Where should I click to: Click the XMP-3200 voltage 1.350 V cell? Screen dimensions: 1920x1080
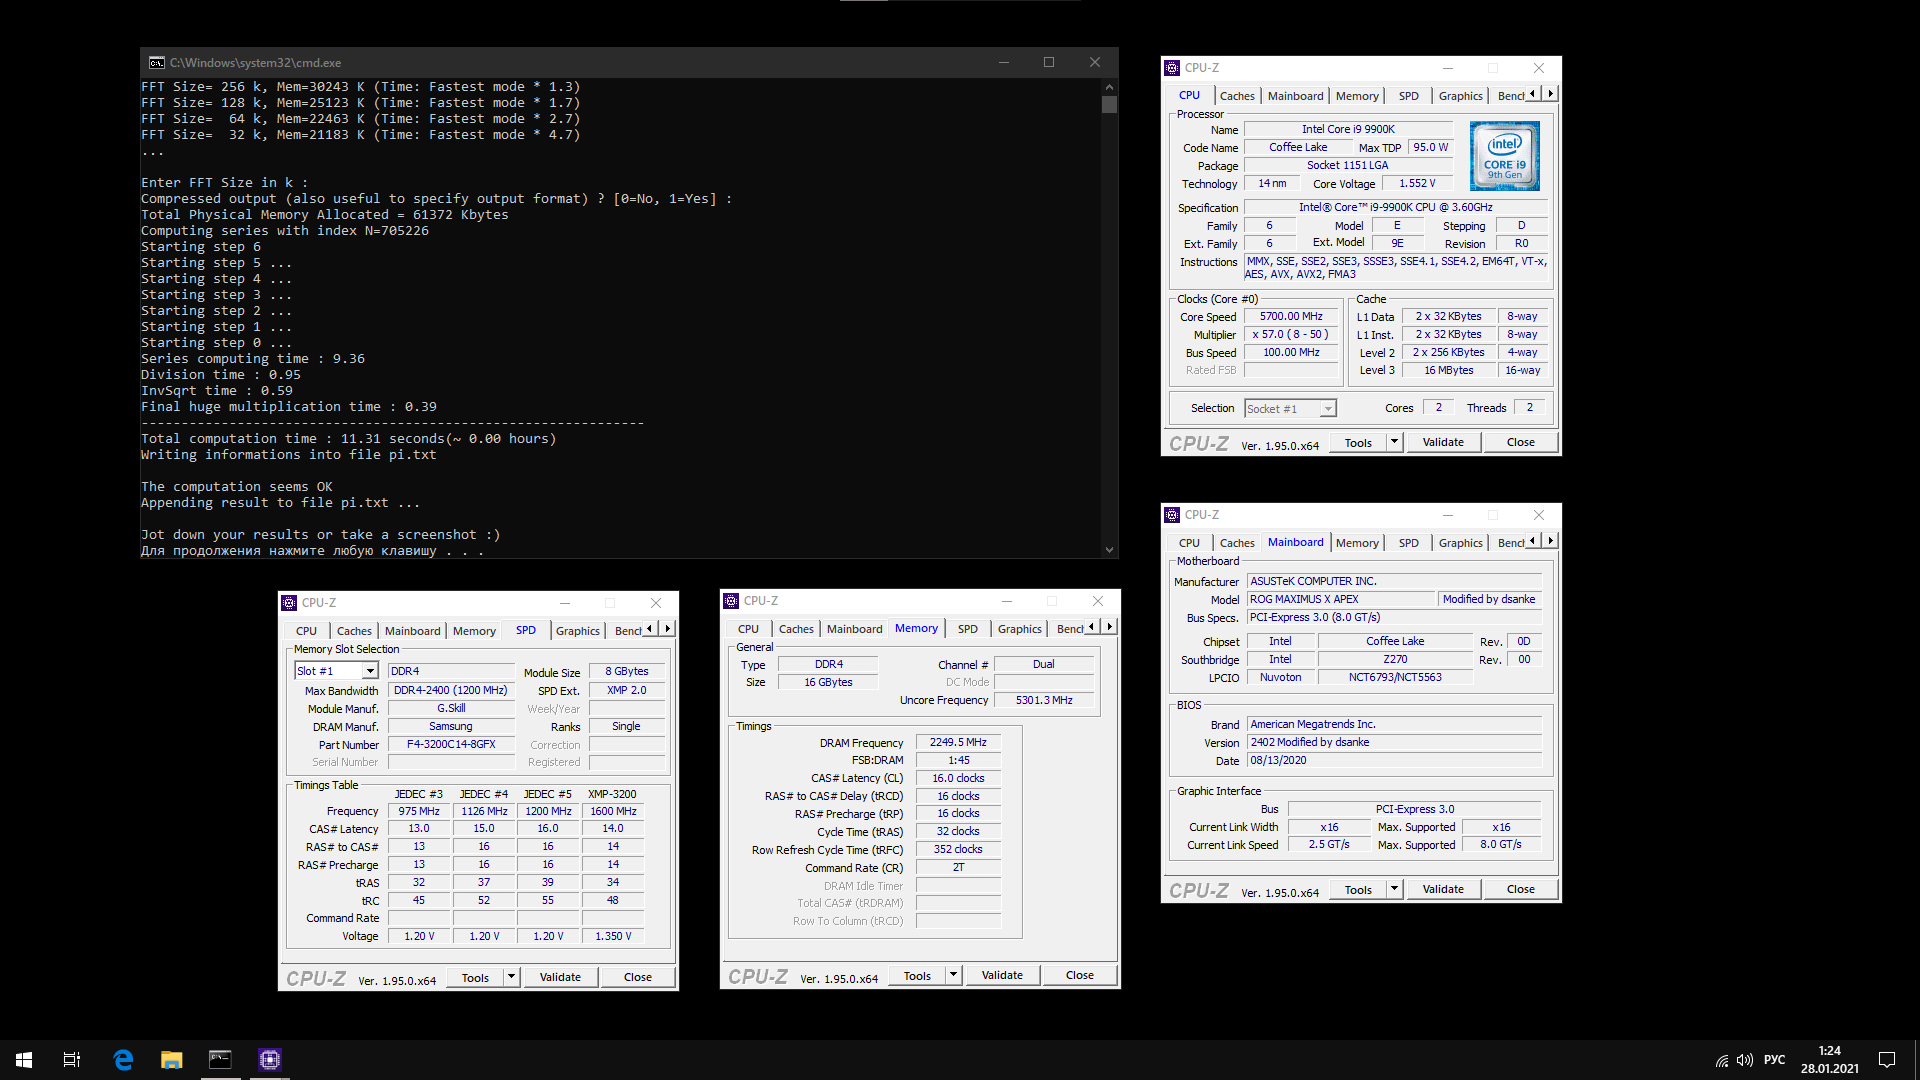[613, 936]
